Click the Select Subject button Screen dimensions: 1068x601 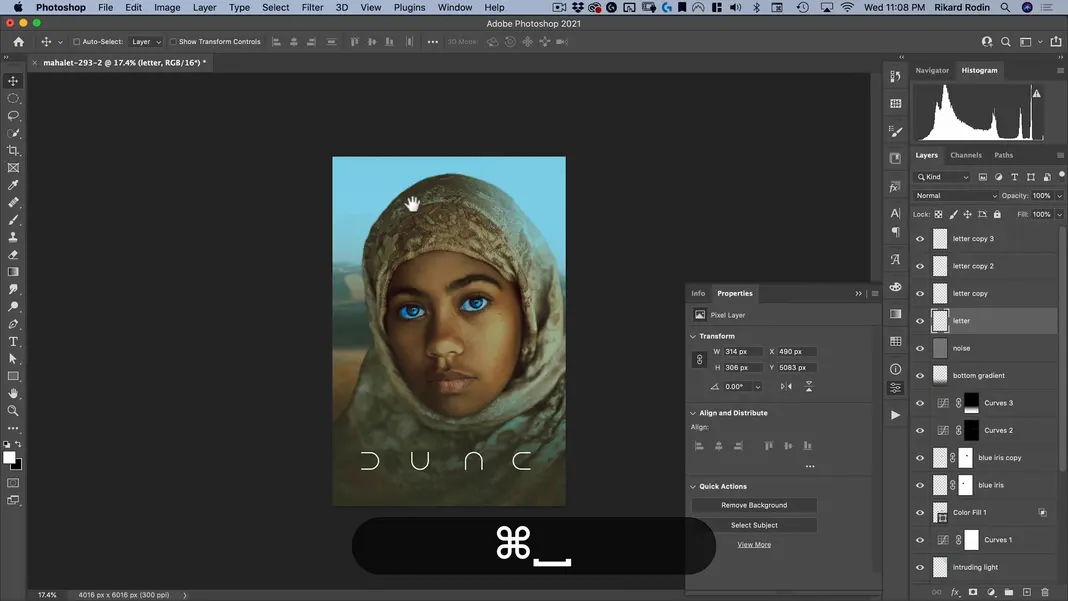click(754, 525)
